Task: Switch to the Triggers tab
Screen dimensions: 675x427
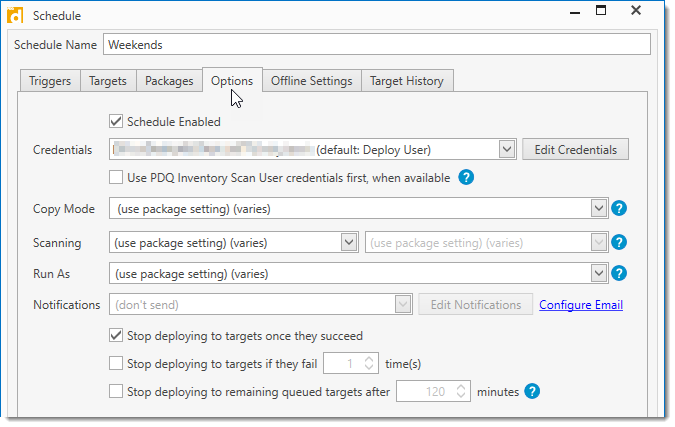Action: tap(49, 81)
